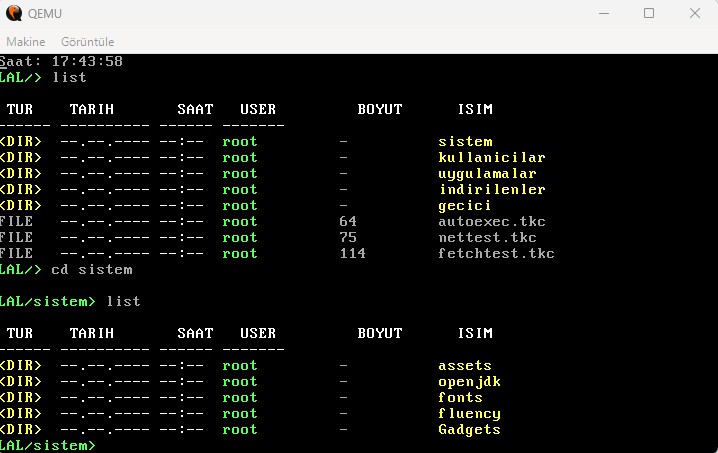718x453 pixels.
Task: Click 'FILE' type in the nettest.tkc row
Action: pyautogui.click(x=16, y=238)
